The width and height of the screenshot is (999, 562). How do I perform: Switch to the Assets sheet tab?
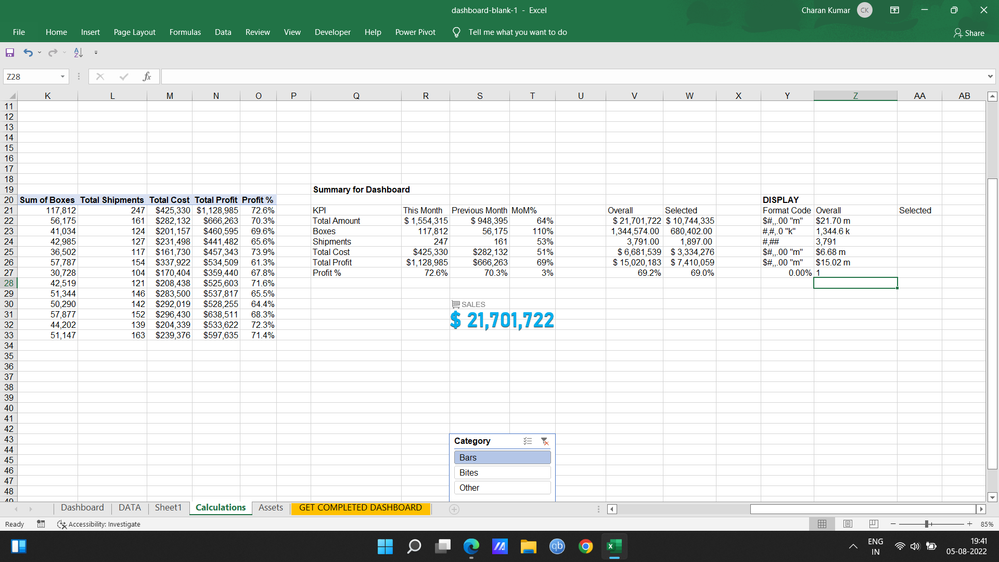(271, 508)
